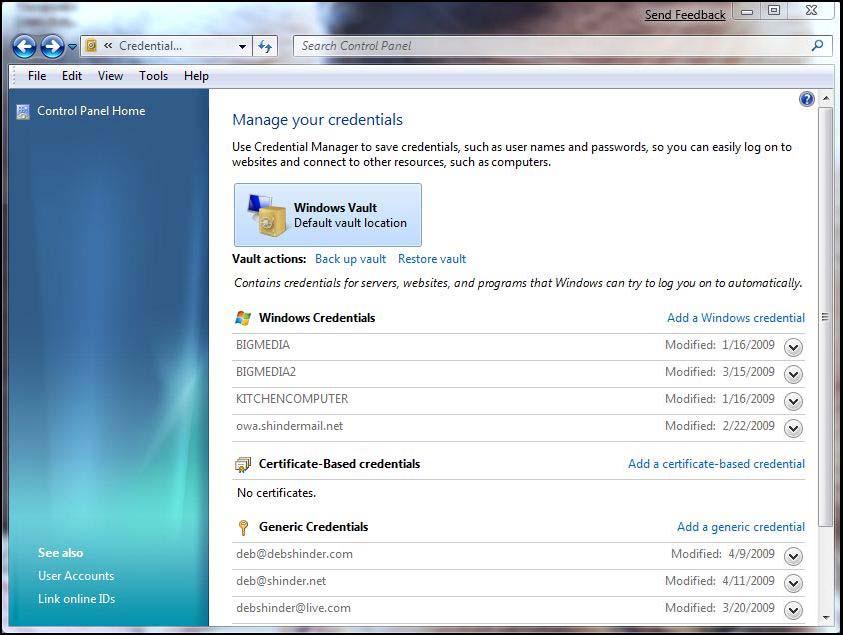
Task: Open the Edit menu
Action: (72, 76)
